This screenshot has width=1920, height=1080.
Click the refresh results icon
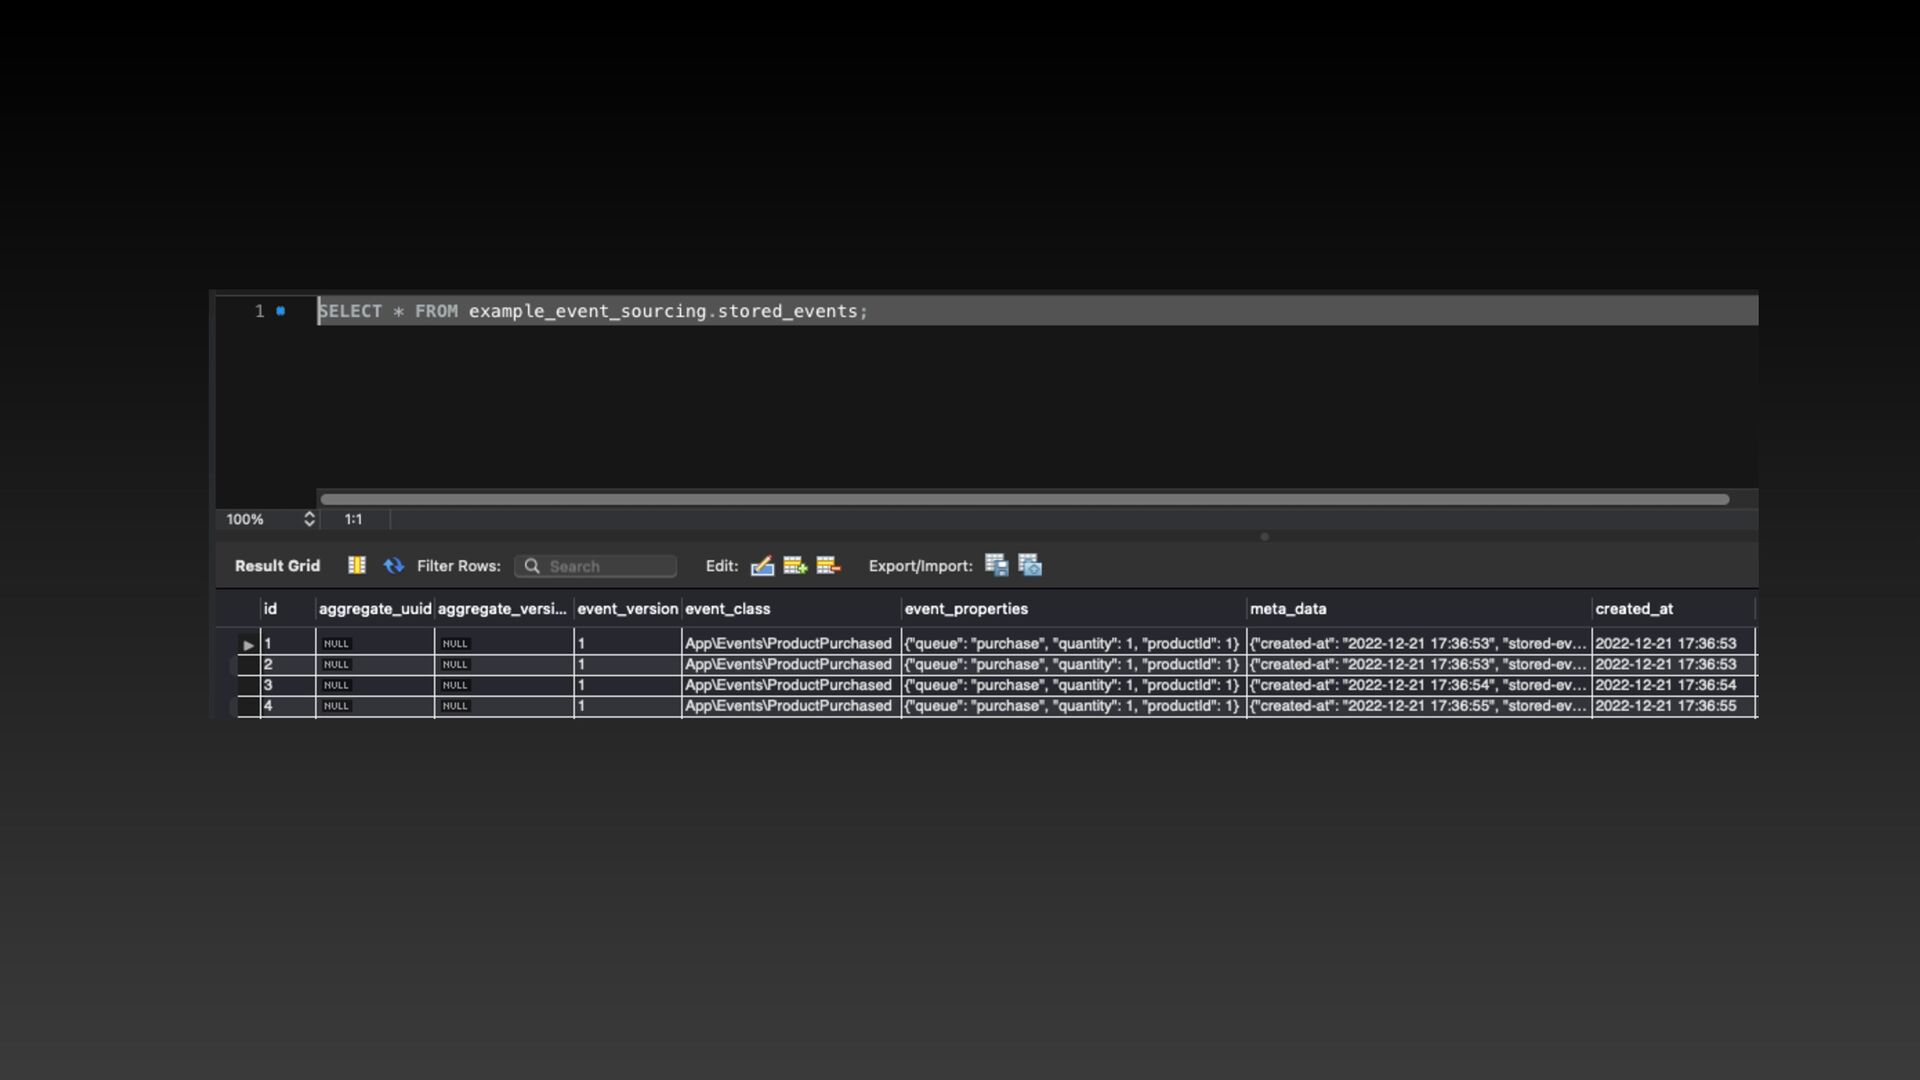394,566
